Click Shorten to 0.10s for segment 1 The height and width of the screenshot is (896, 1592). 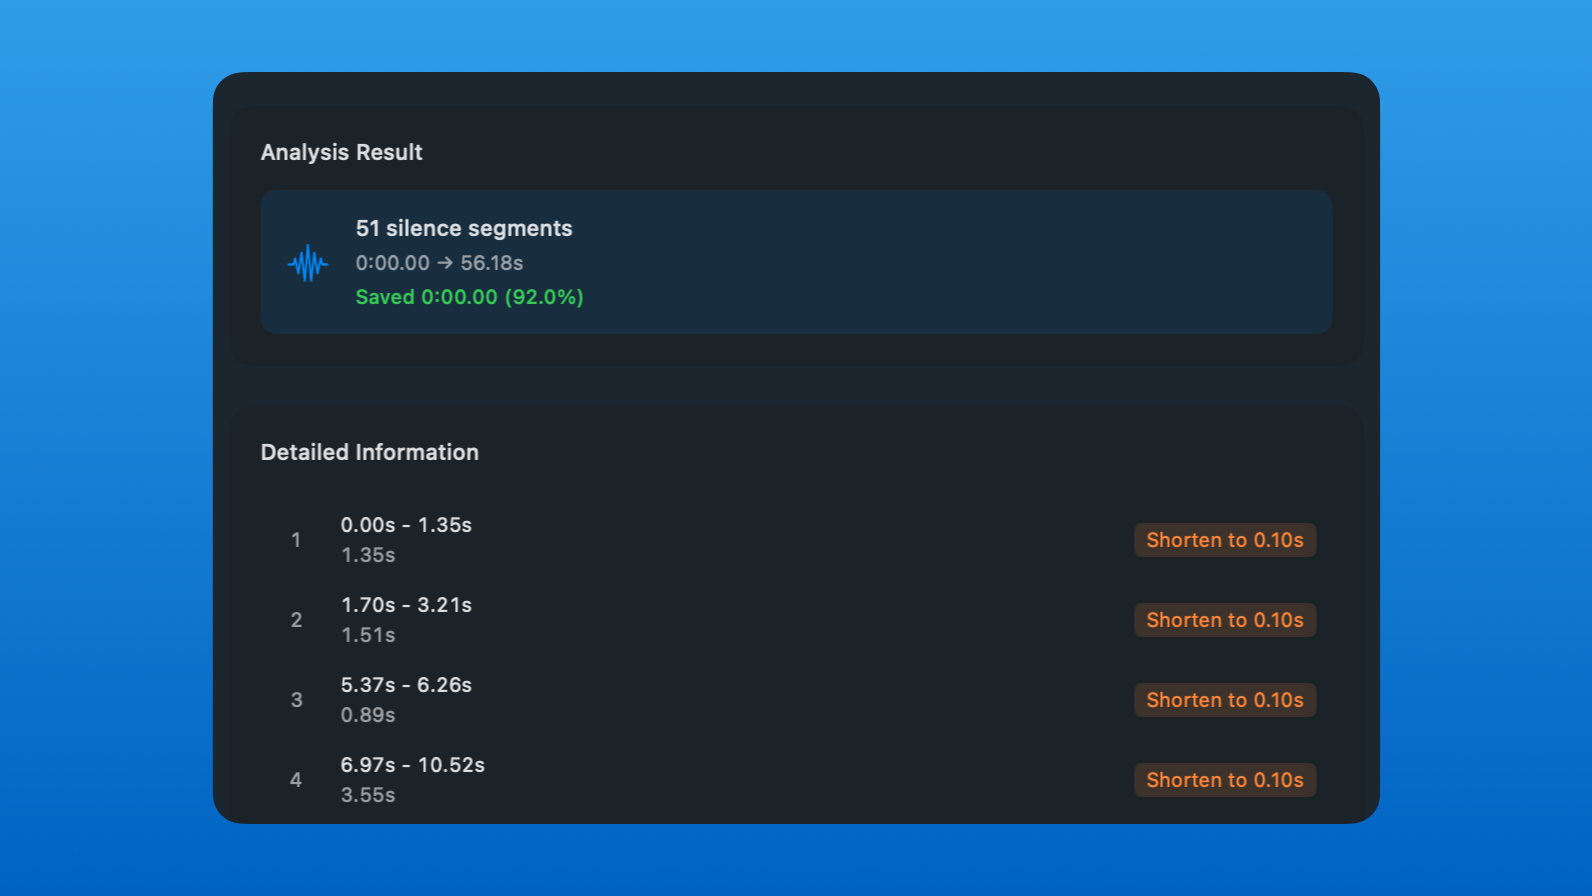tap(1224, 540)
